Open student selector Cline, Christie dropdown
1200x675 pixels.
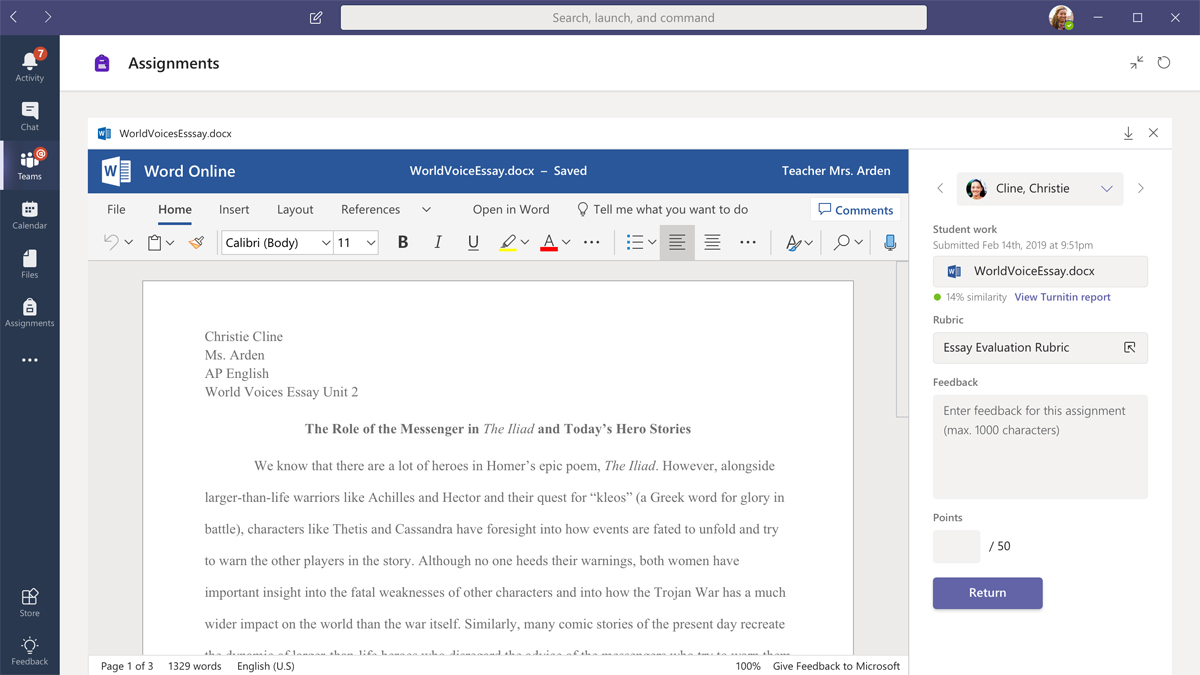coord(1039,188)
